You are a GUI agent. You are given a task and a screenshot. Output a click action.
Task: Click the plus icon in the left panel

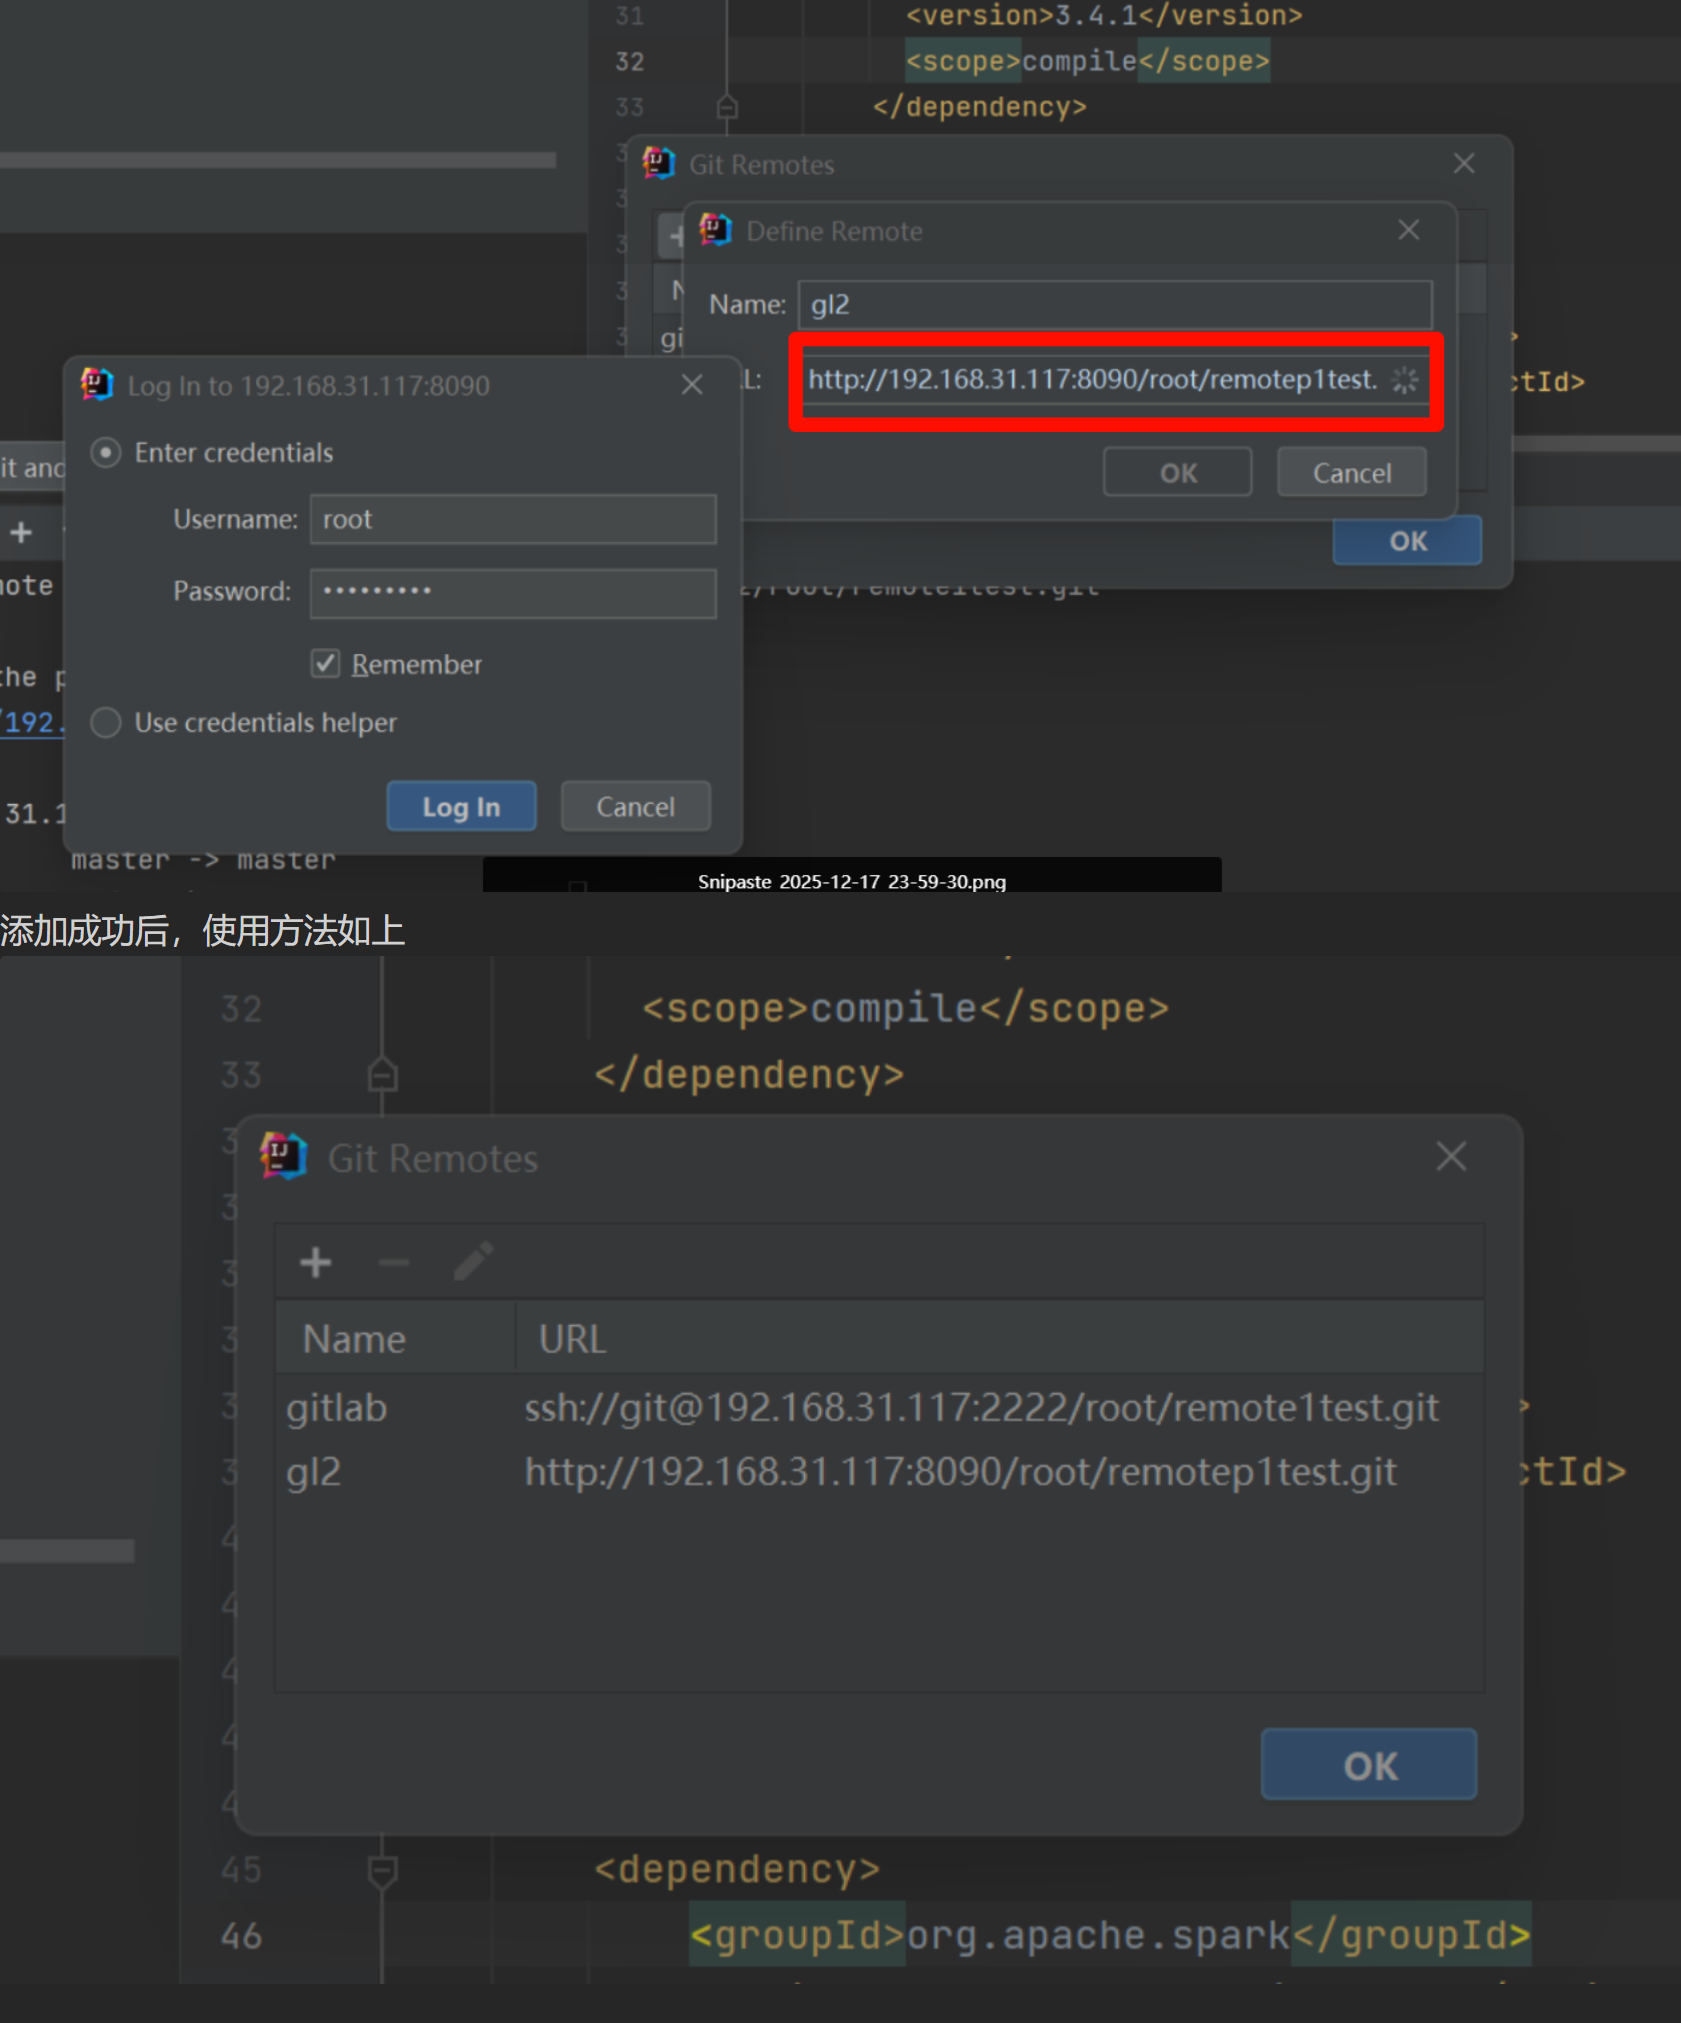(x=21, y=532)
